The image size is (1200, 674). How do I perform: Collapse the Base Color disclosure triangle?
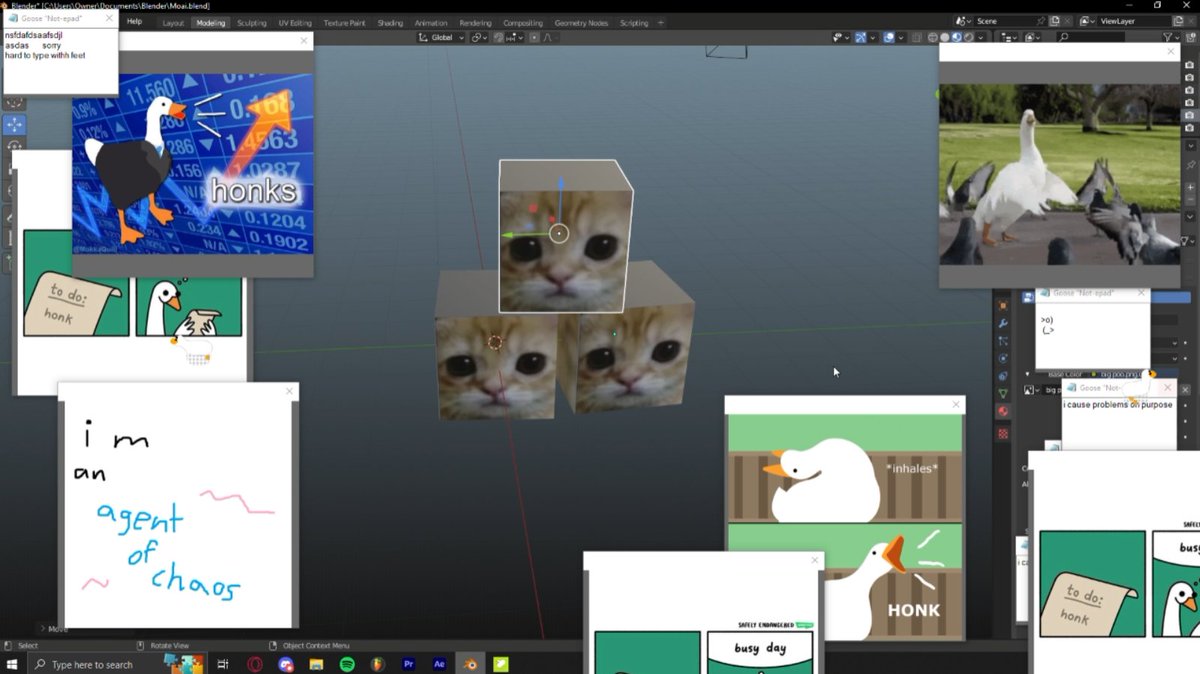pyautogui.click(x=1027, y=373)
